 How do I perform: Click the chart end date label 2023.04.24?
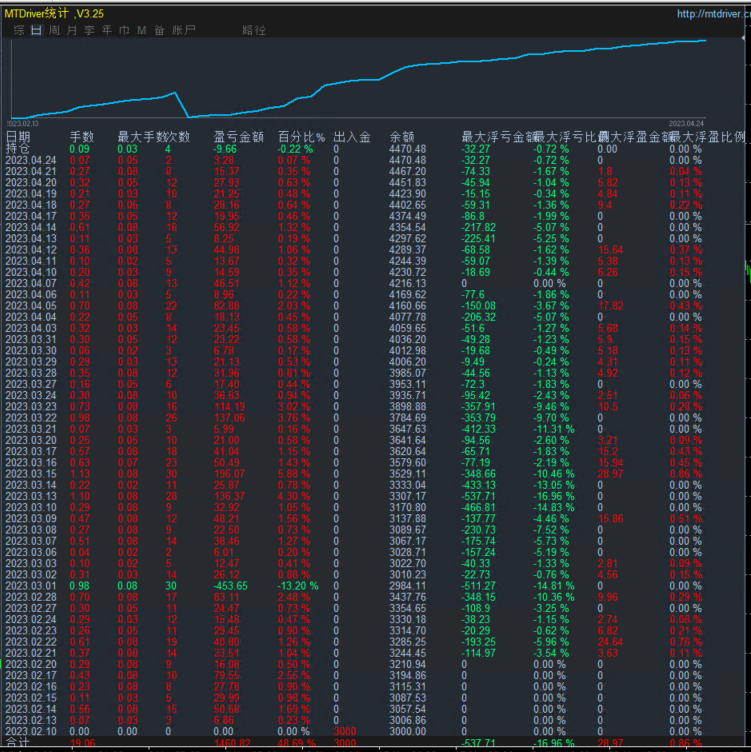click(x=686, y=124)
